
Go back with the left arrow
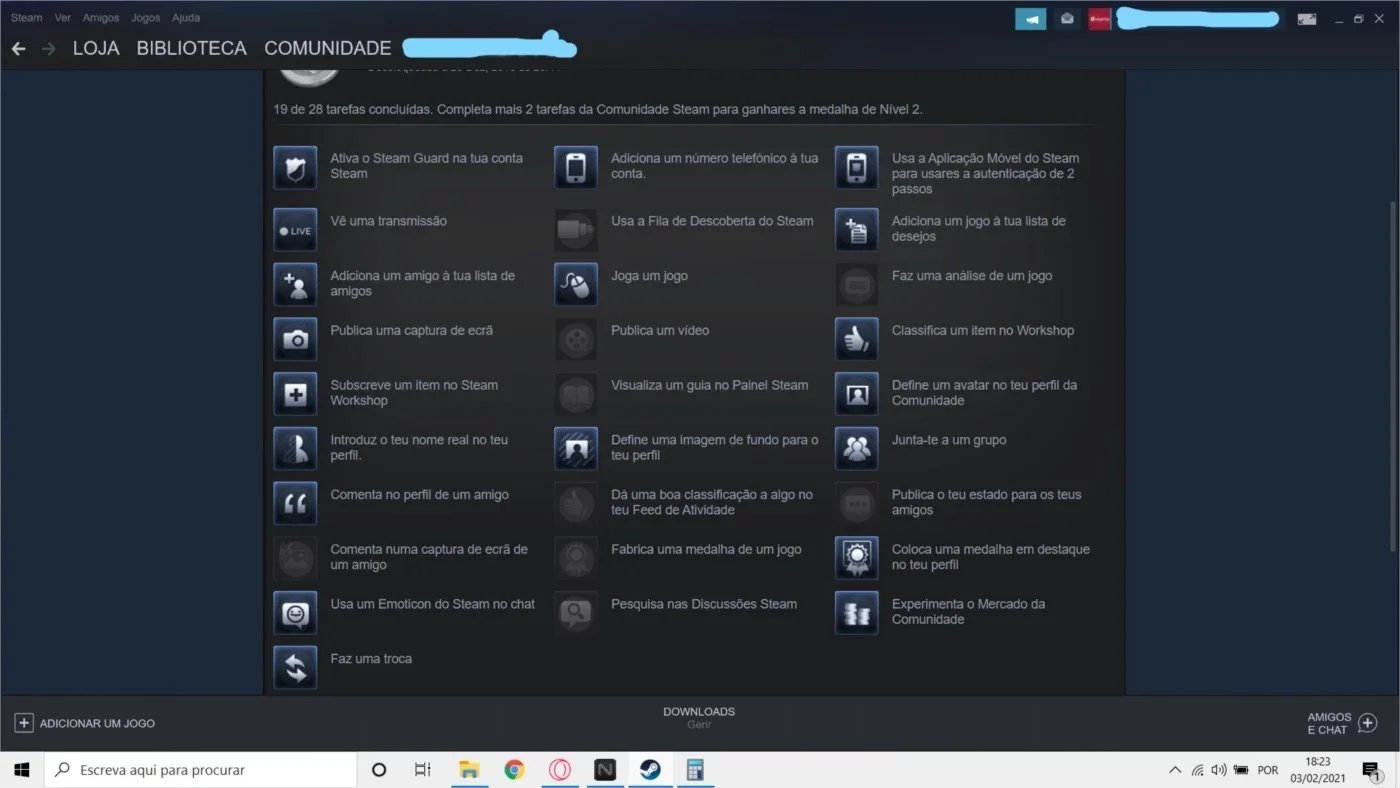[18, 48]
